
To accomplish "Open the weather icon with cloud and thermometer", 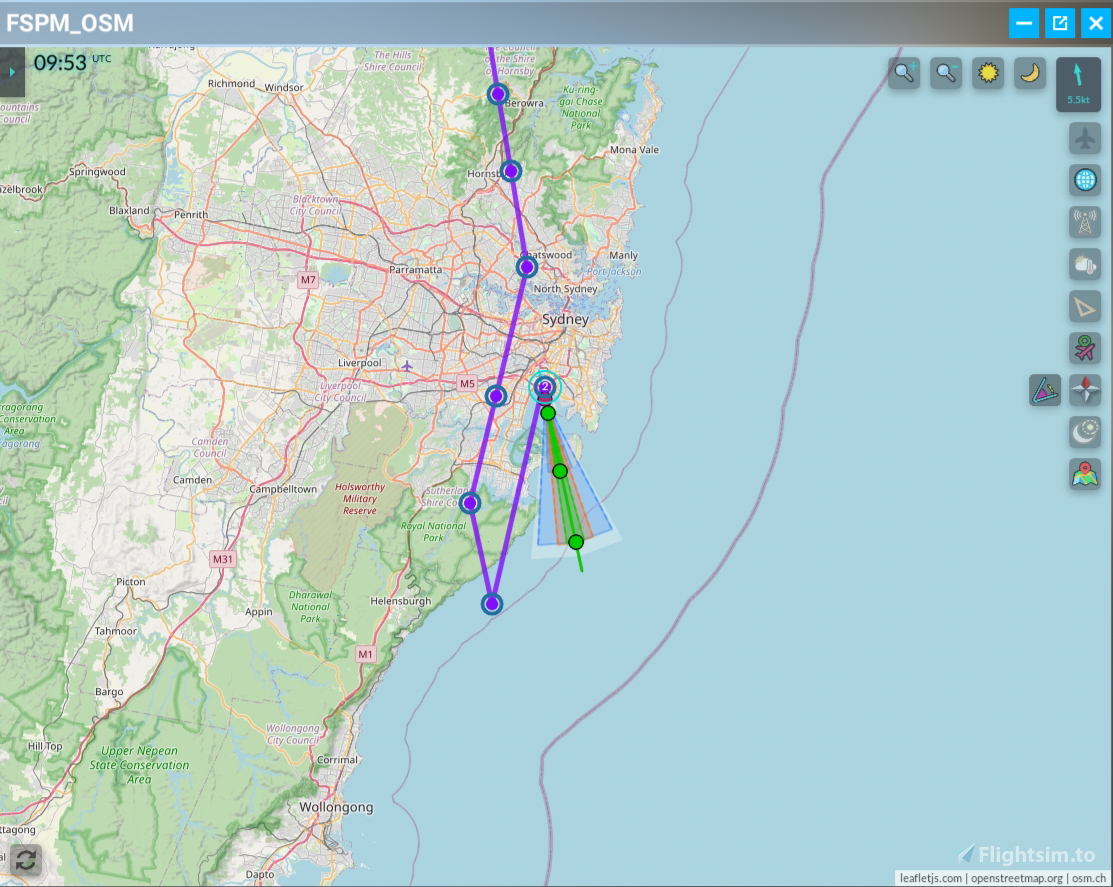I will 1086,266.
